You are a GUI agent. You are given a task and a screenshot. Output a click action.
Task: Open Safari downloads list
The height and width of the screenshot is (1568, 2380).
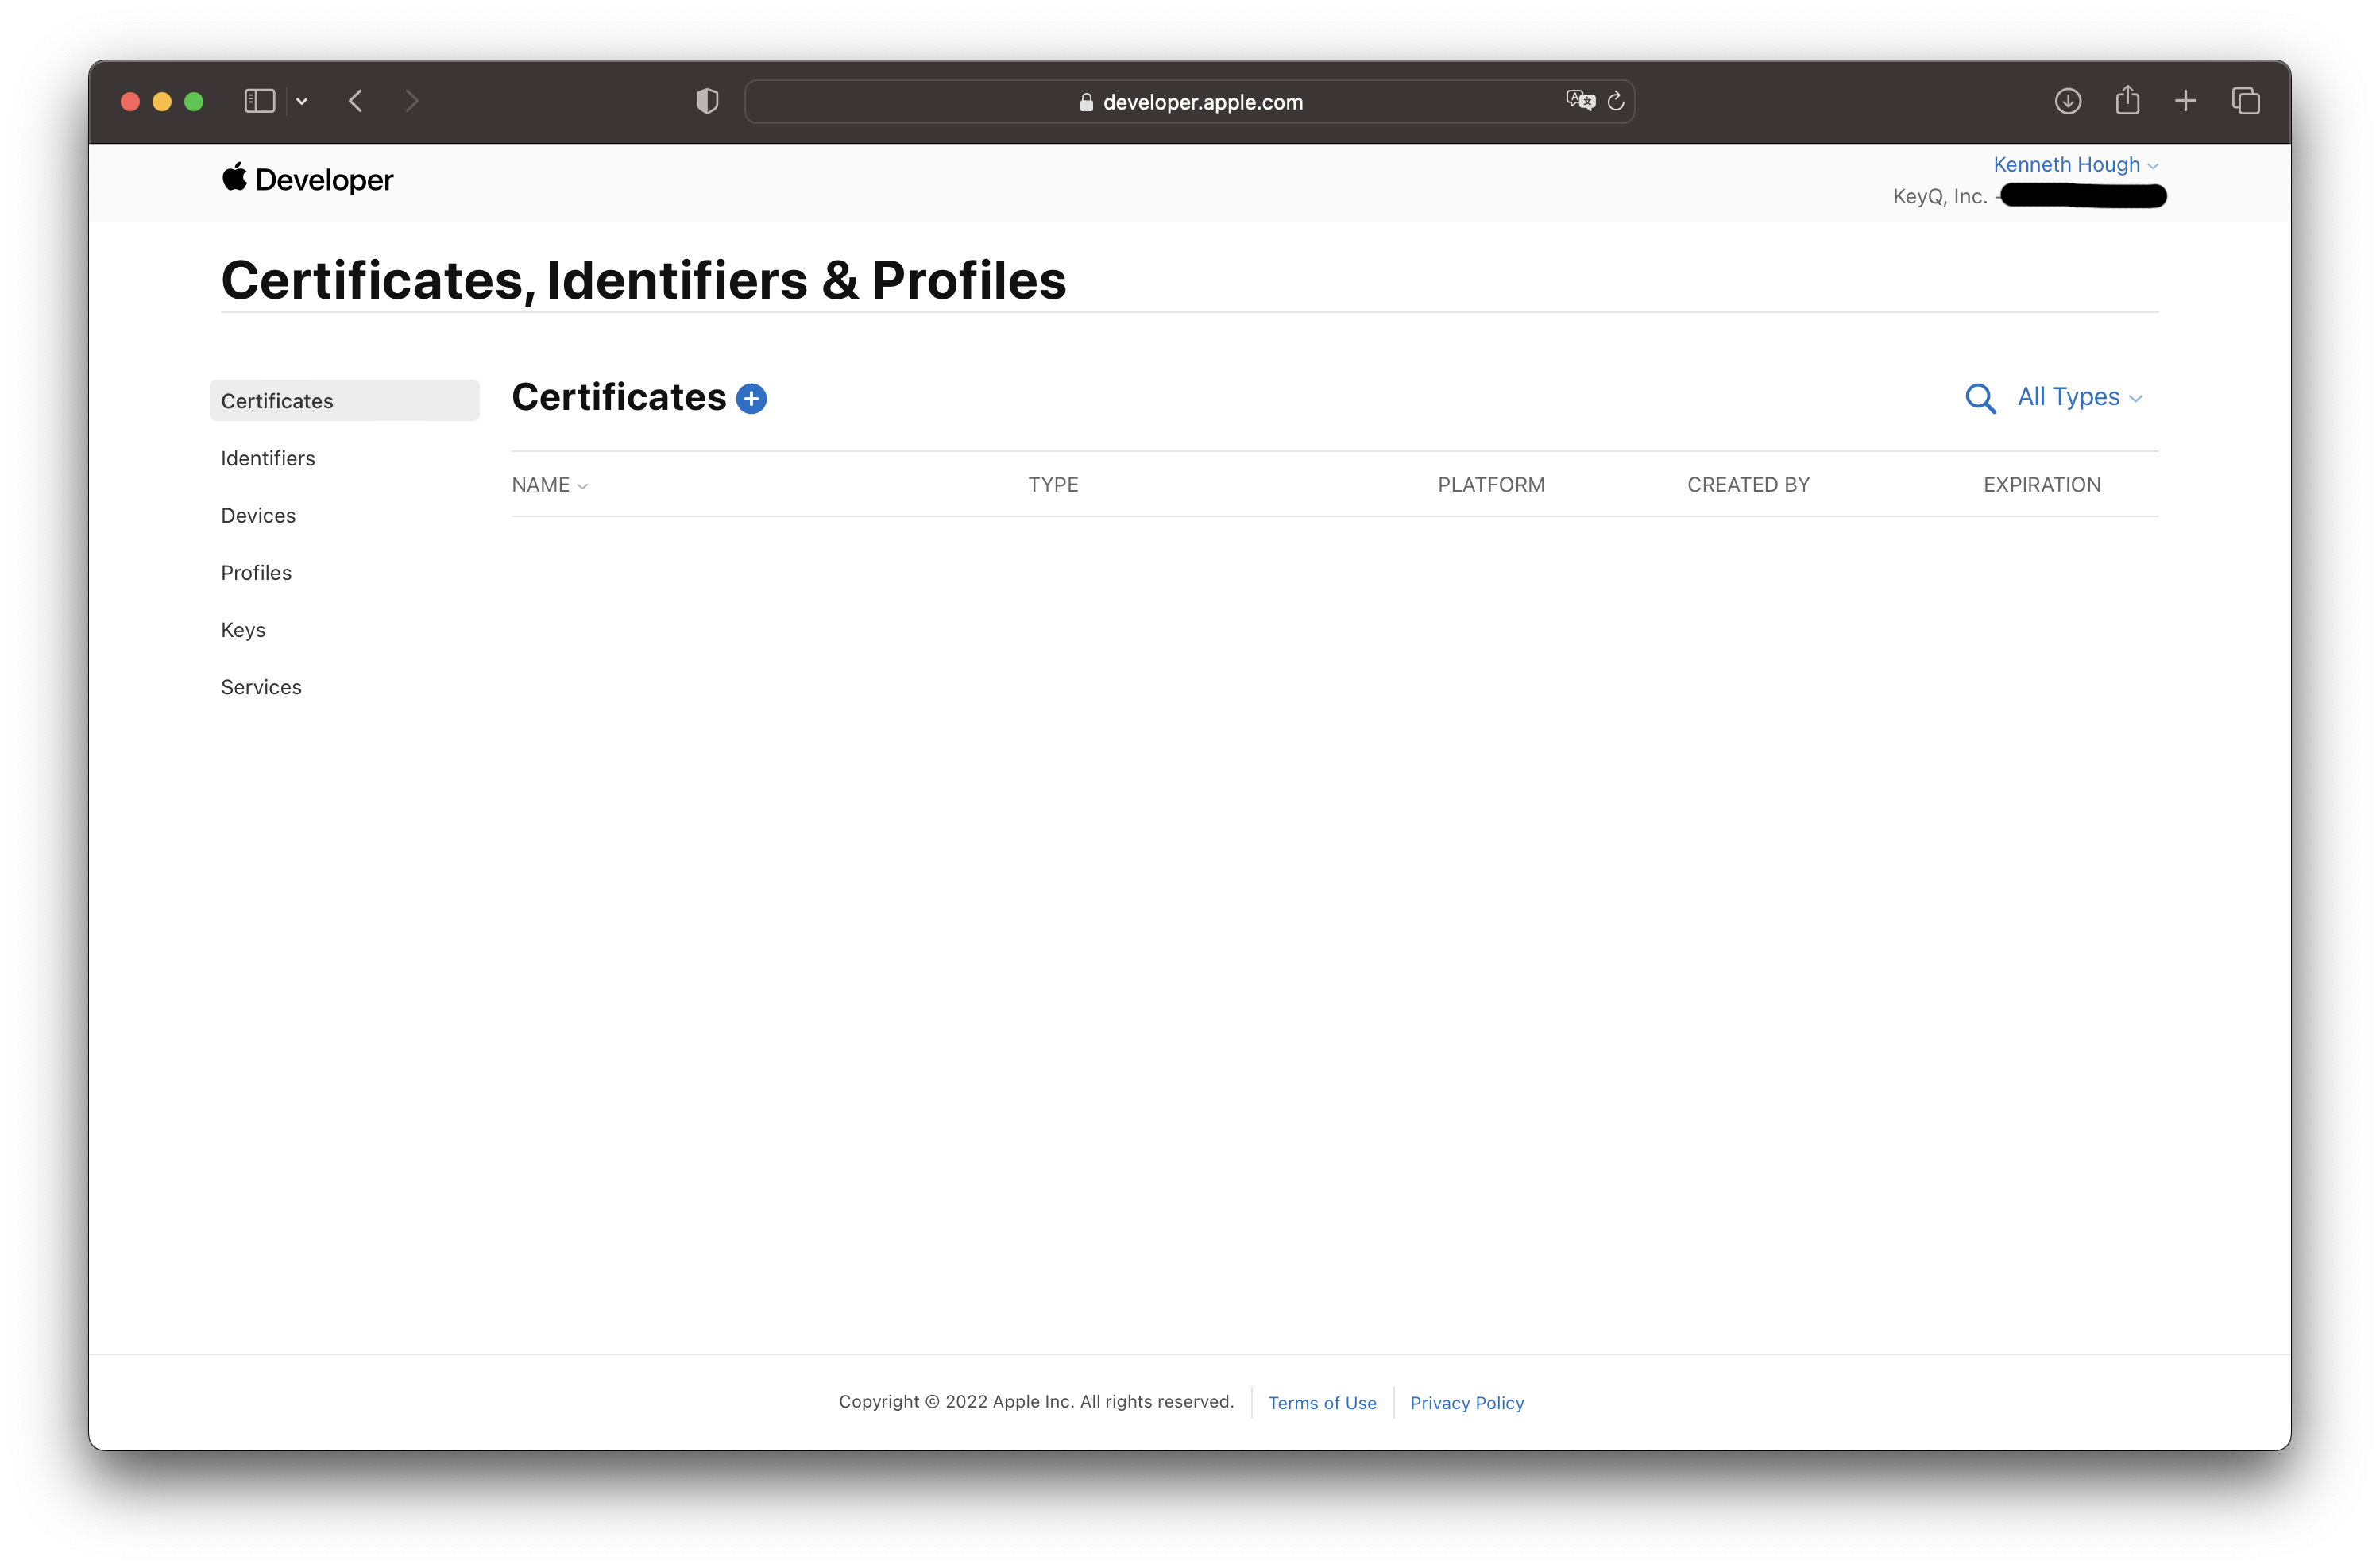2068,100
